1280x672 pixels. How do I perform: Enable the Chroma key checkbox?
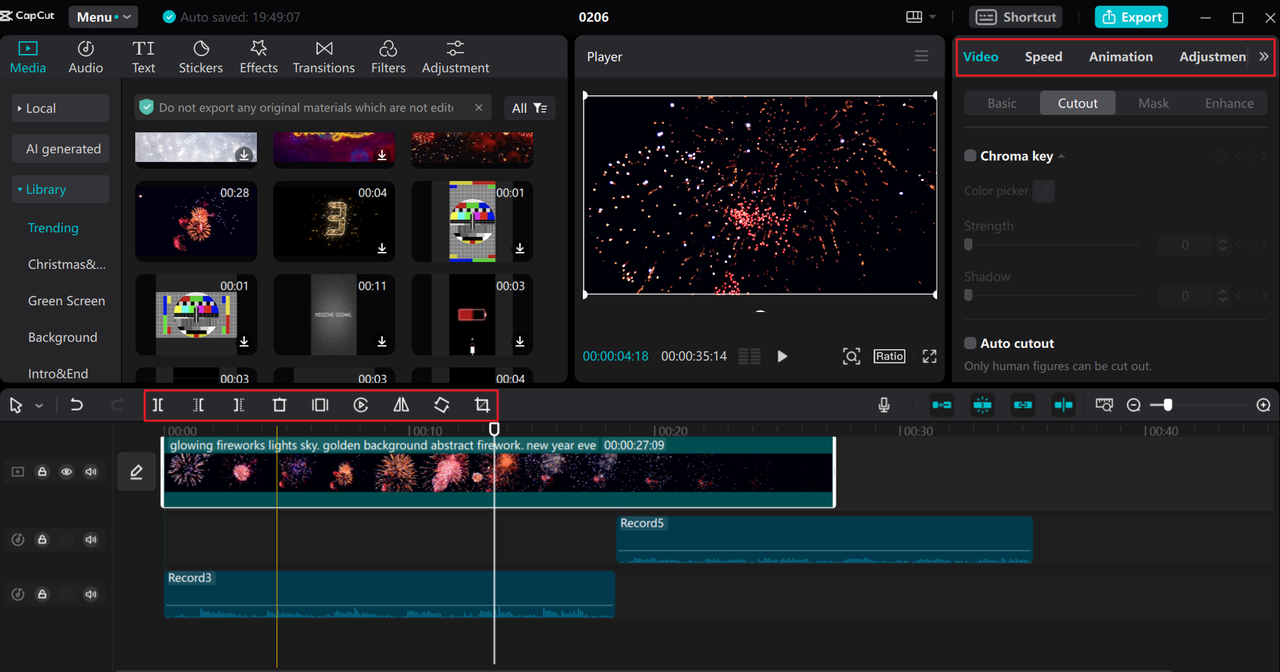(x=970, y=156)
